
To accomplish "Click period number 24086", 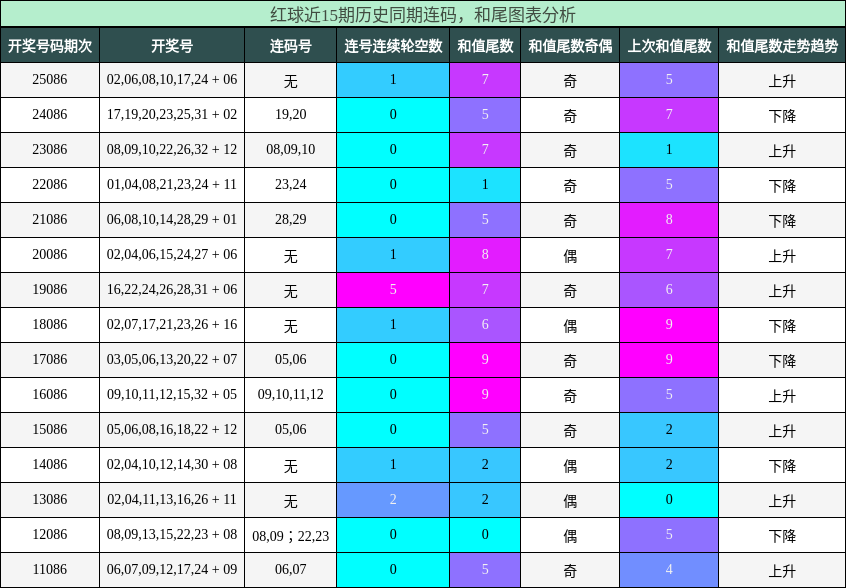I will tap(50, 115).
